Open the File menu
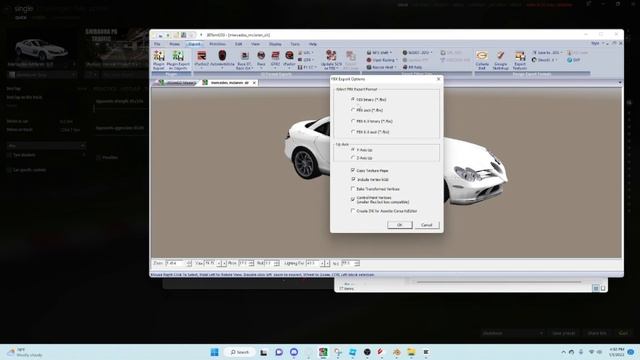Image resolution: width=640 pixels, height=360 pixels. pyautogui.click(x=157, y=44)
